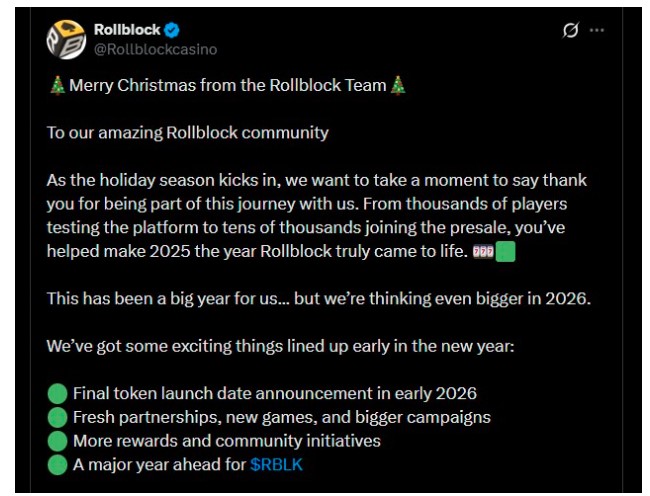This screenshot has height=496, width=650.
Task: Click the Christmas tree emoji before "Merry"
Action: pyautogui.click(x=56, y=86)
